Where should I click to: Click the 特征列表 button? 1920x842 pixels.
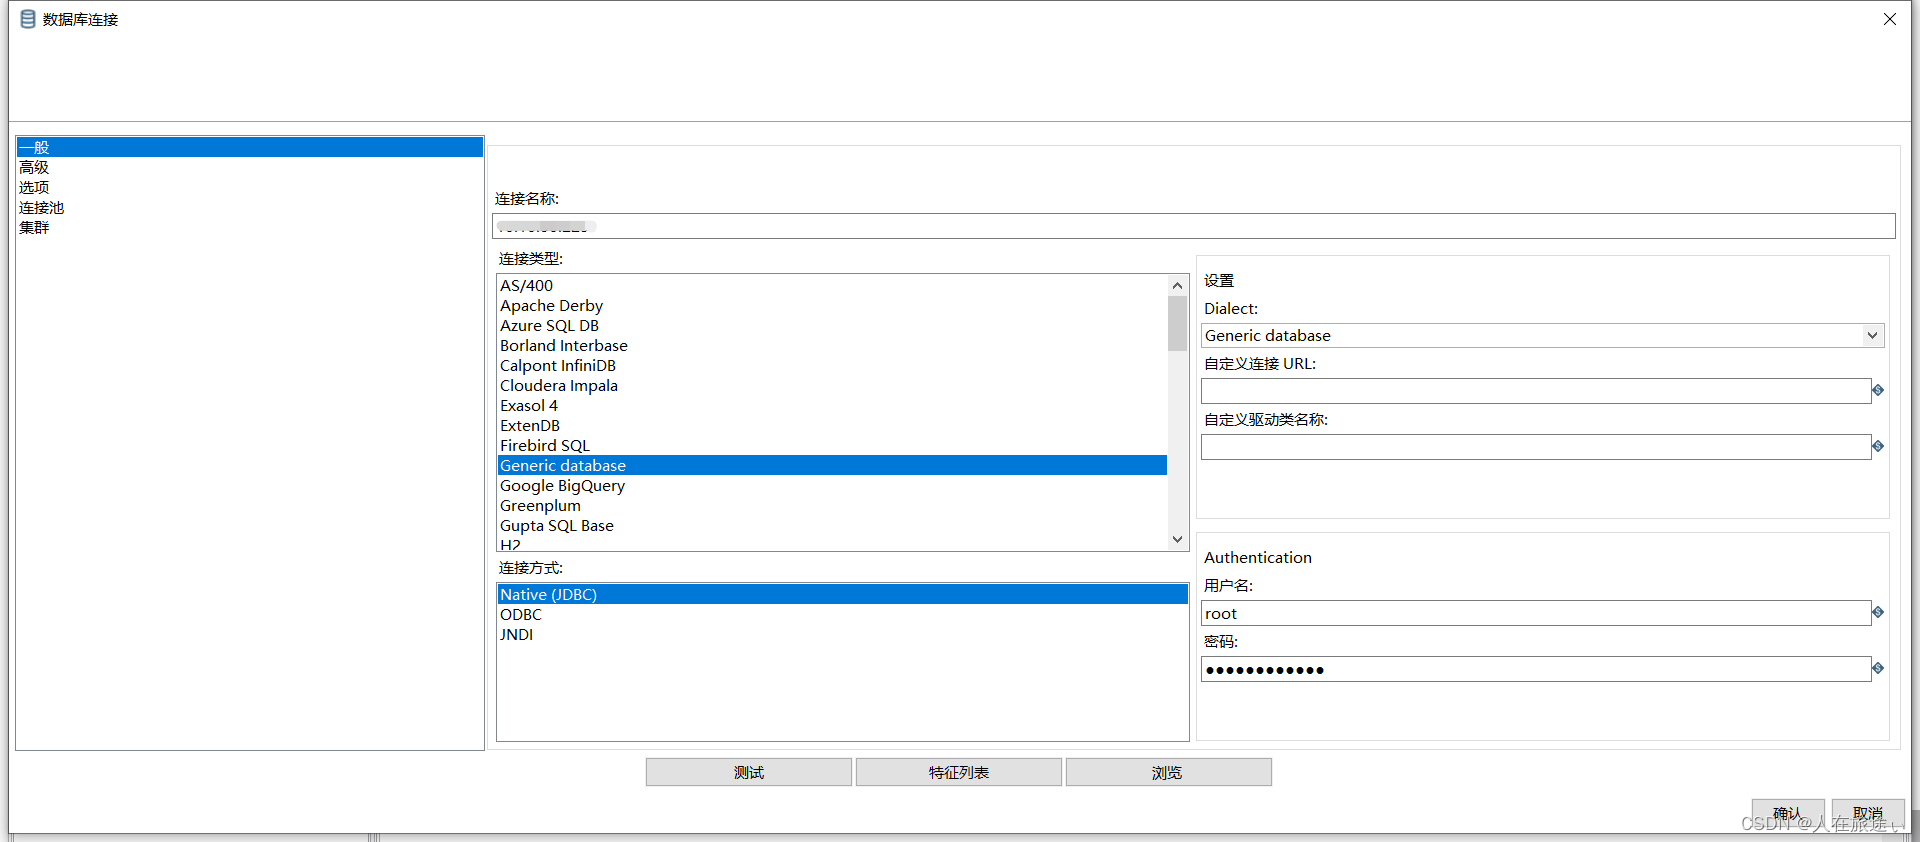click(x=959, y=772)
